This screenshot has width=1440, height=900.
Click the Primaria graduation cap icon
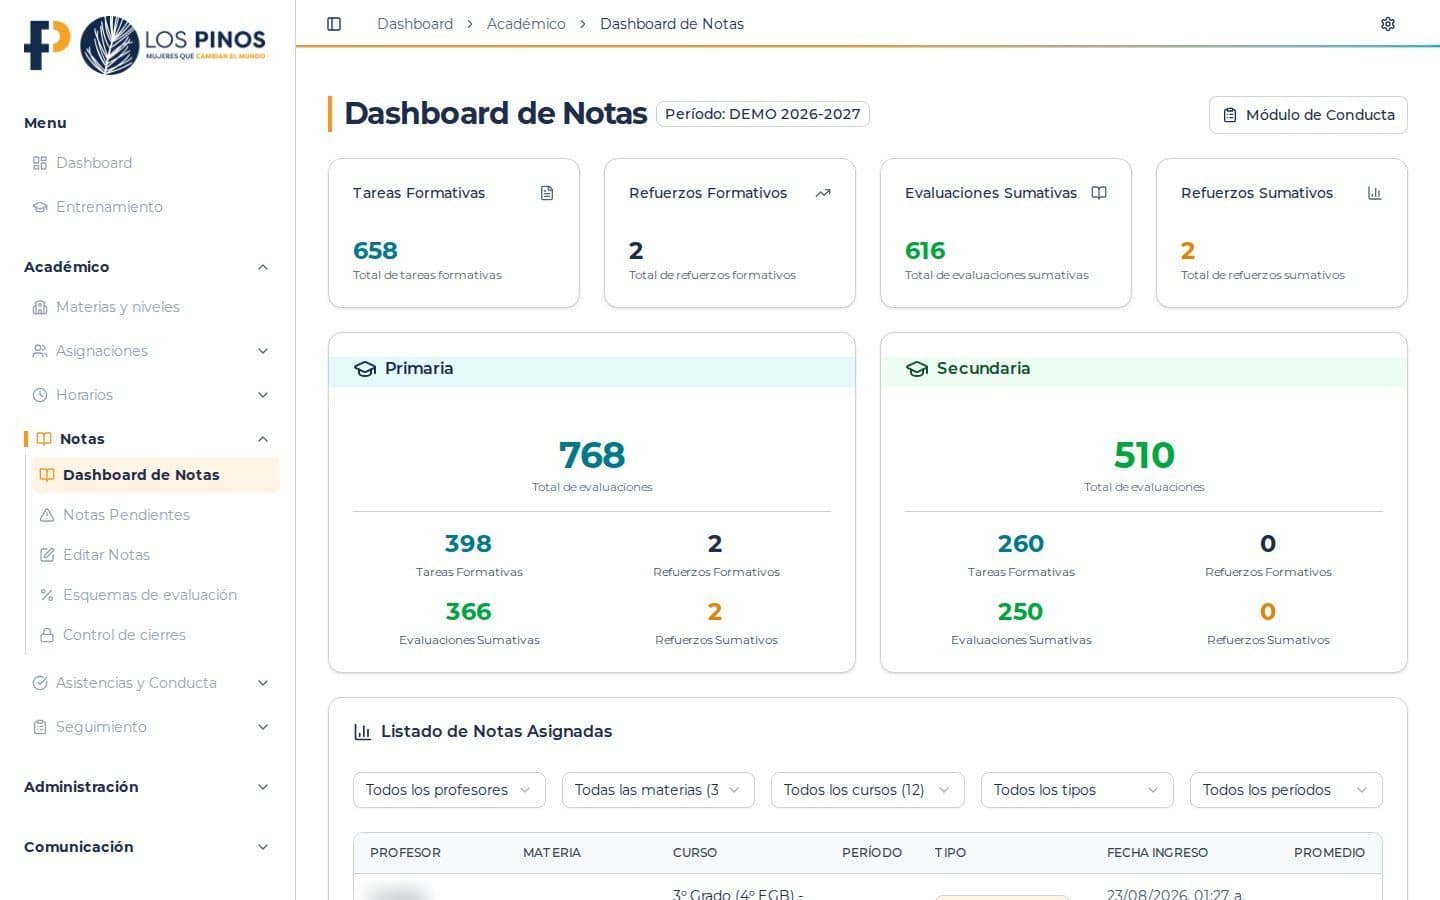[365, 369]
